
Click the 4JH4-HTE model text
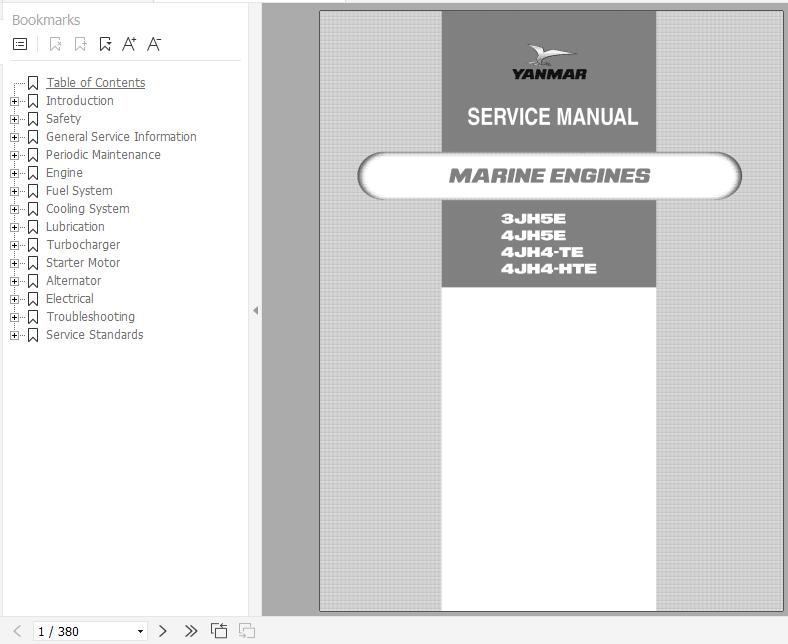coord(549,268)
